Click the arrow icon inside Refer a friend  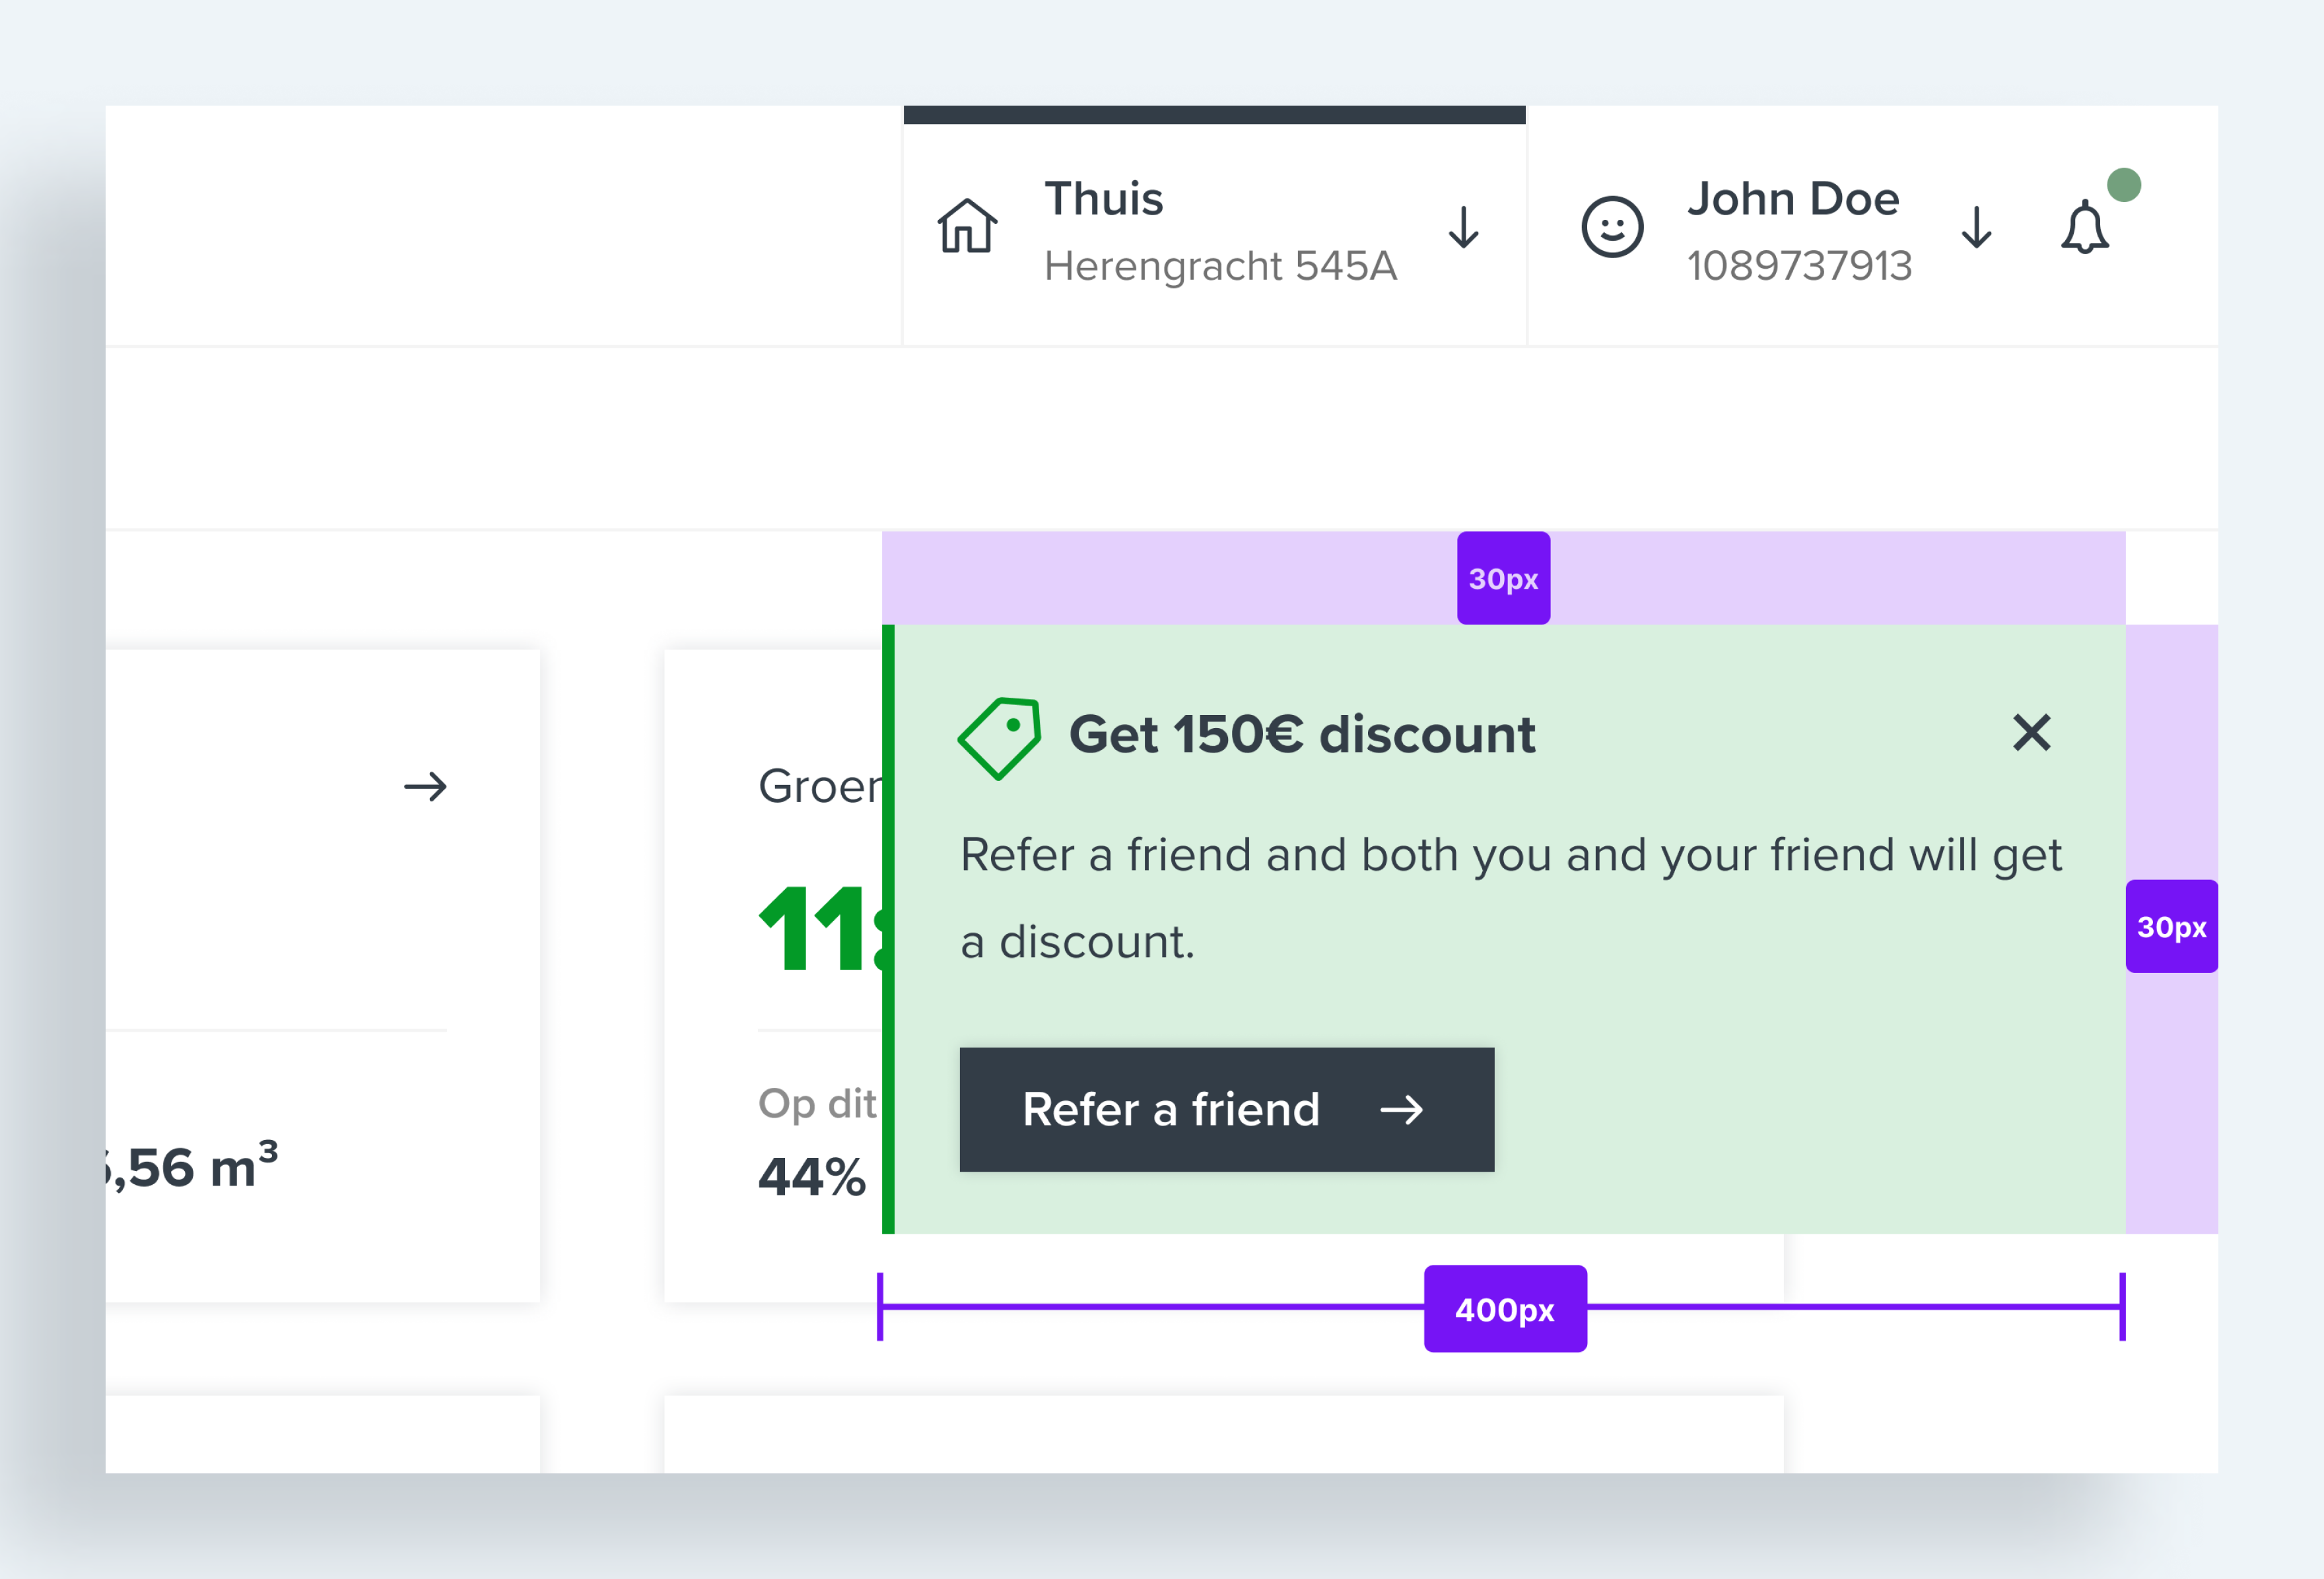(x=1401, y=1110)
